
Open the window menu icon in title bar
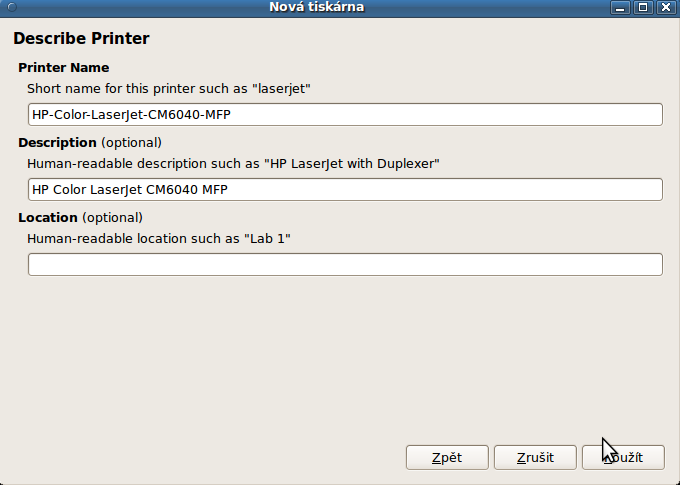pos(10,8)
